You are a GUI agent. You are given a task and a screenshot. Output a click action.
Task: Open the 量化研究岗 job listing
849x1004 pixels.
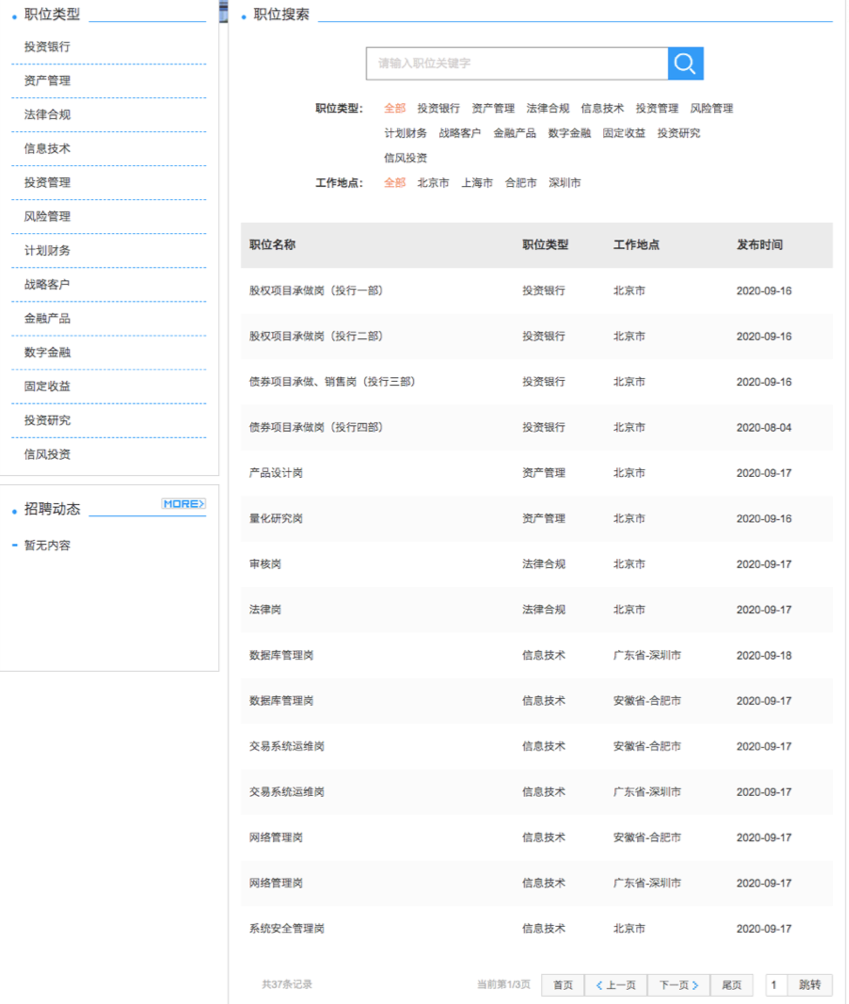coord(276,518)
